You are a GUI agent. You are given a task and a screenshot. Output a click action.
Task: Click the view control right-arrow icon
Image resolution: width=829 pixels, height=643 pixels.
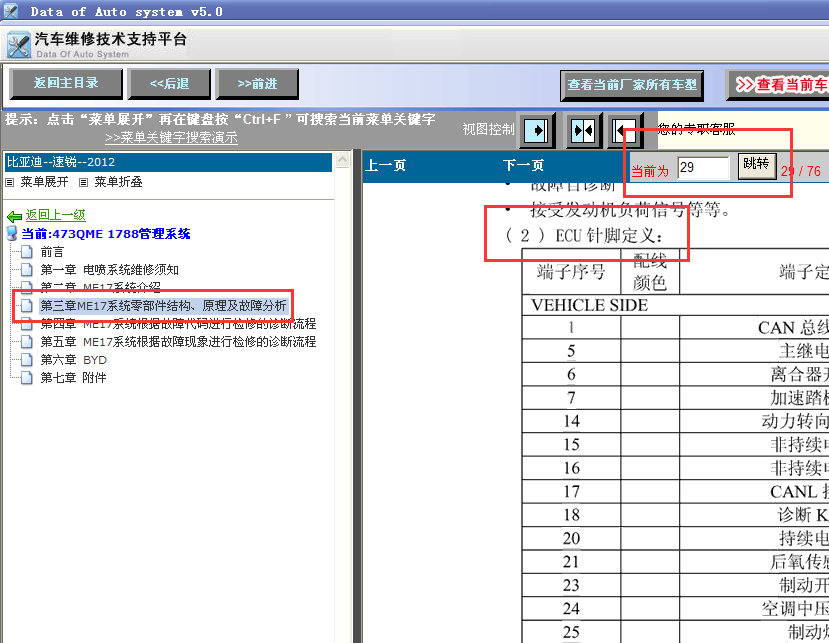click(x=537, y=130)
